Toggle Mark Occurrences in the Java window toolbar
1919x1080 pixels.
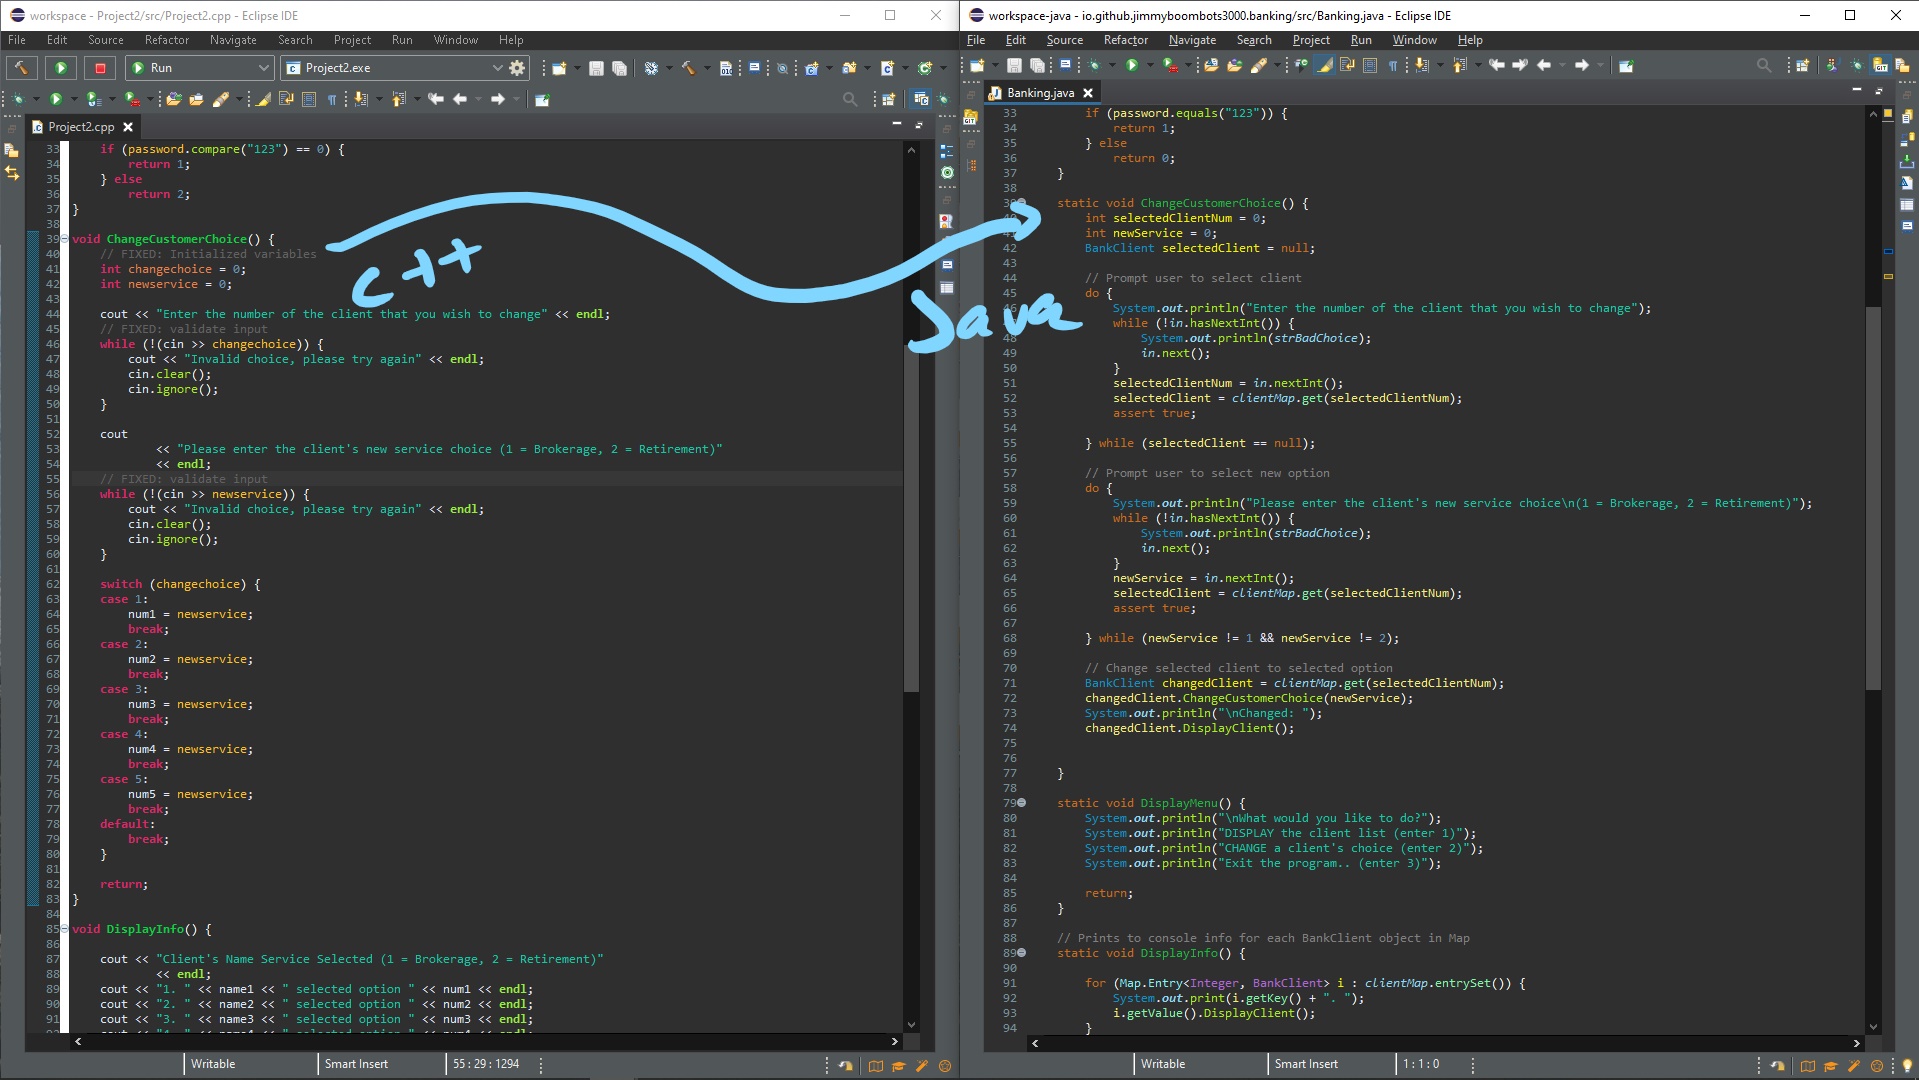pyautogui.click(x=1325, y=66)
